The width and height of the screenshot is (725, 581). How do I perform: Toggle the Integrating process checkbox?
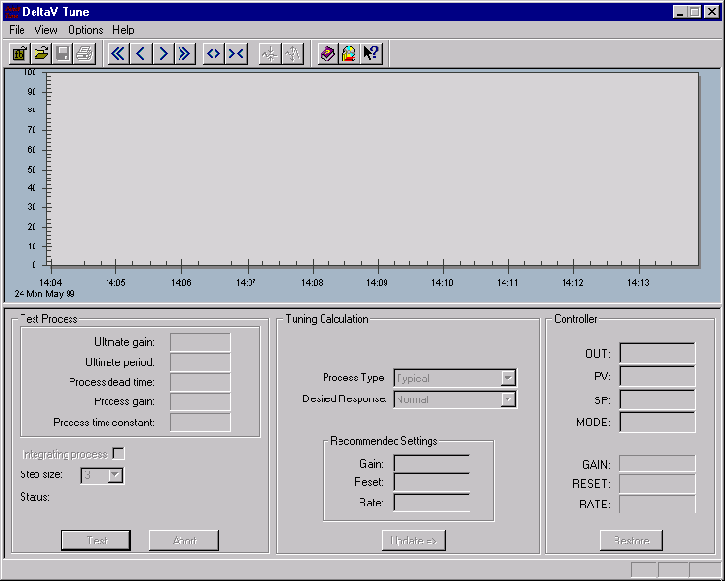pyautogui.click(x=119, y=454)
